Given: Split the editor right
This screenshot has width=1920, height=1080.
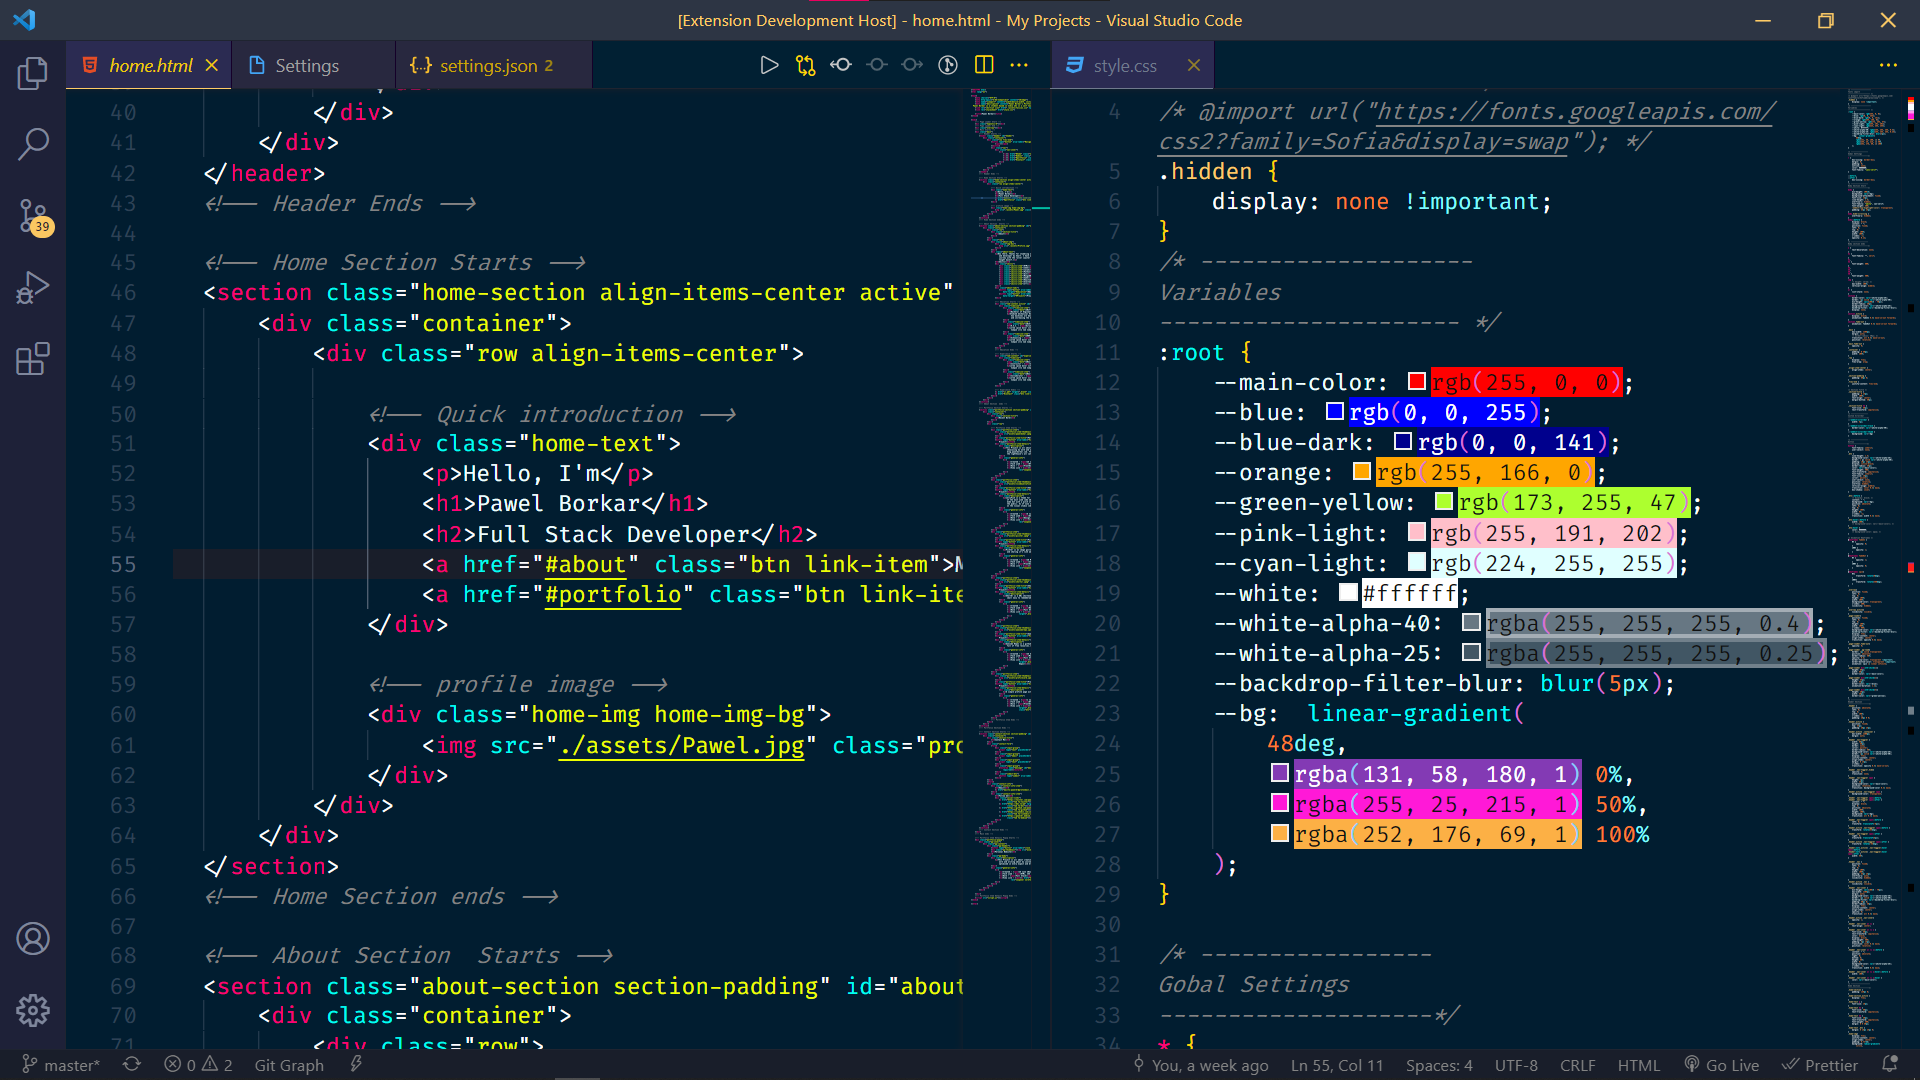Looking at the screenshot, I should (x=984, y=65).
